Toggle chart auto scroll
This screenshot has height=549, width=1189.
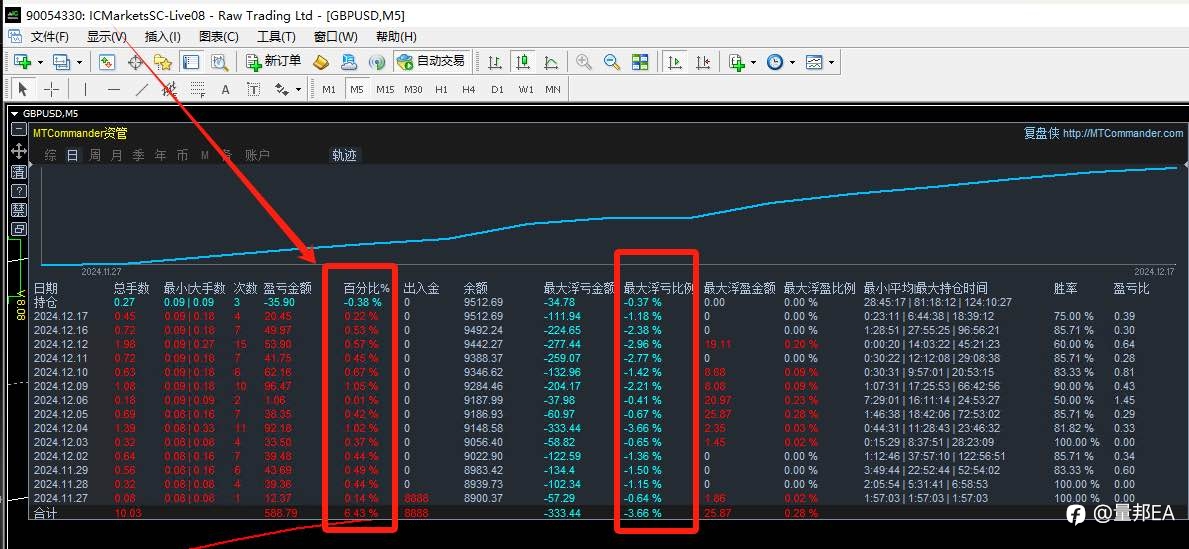tap(674, 62)
